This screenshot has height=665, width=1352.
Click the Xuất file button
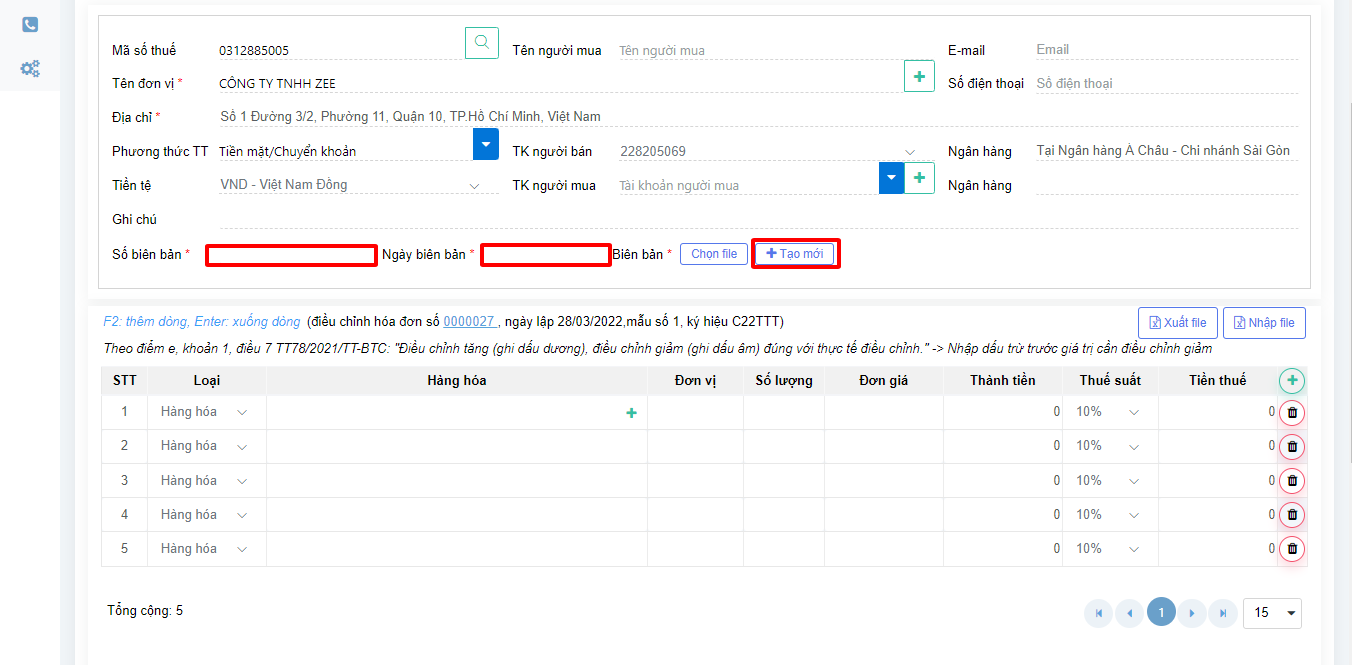(x=1177, y=322)
